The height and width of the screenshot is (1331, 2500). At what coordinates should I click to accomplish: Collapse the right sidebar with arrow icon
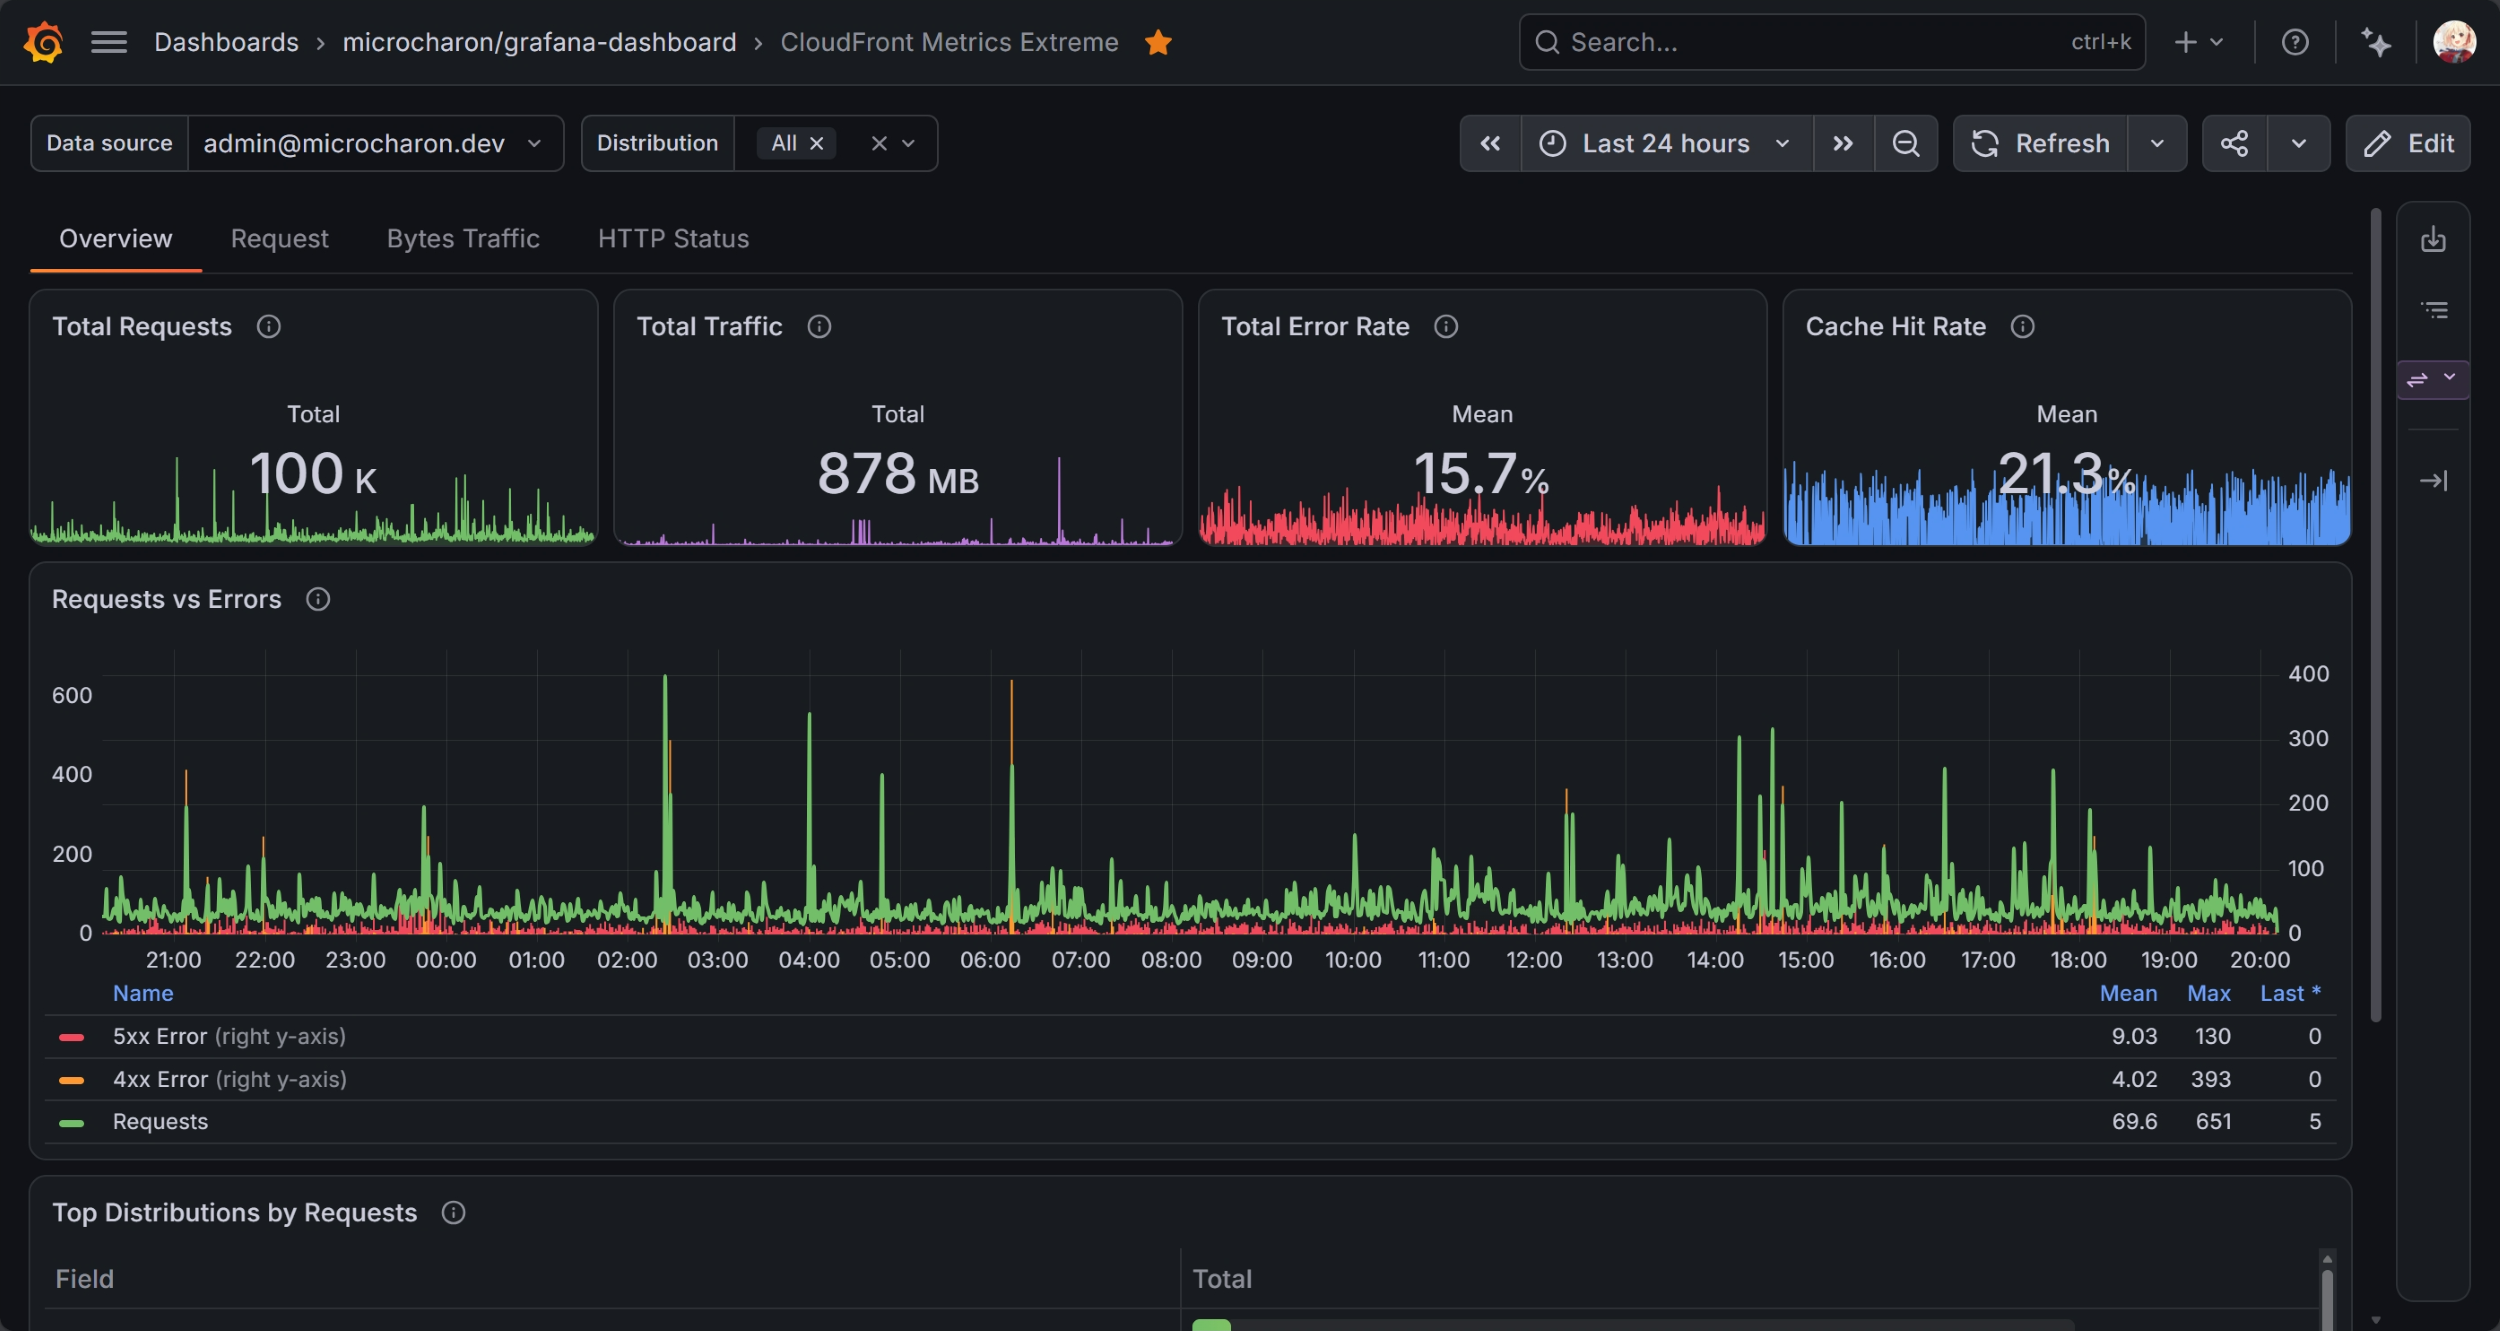coord(2433,481)
